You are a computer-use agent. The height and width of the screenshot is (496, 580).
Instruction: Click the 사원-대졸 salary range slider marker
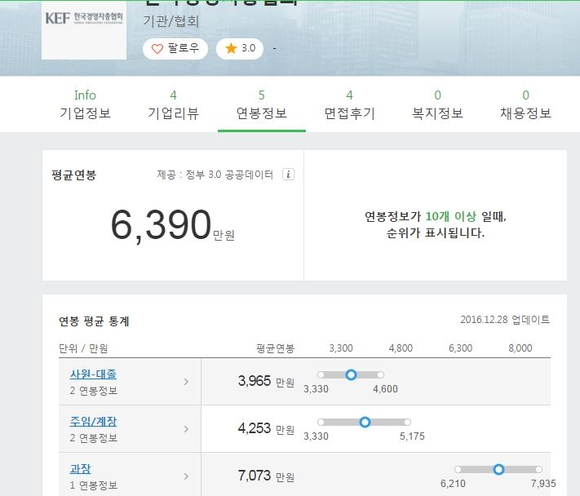click(351, 375)
